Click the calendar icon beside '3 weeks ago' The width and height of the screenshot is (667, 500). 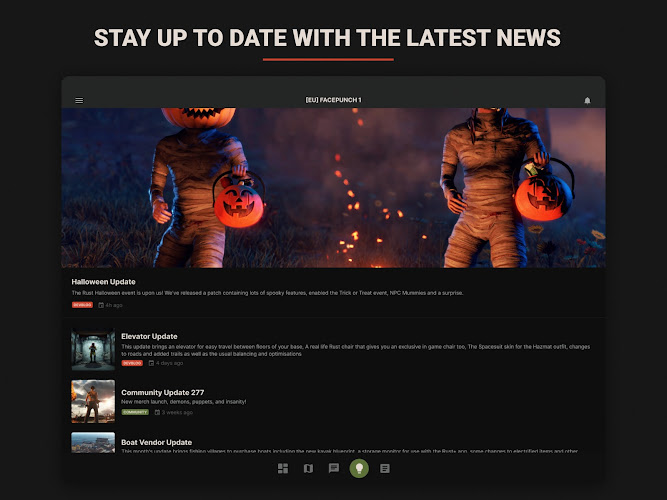pos(157,412)
